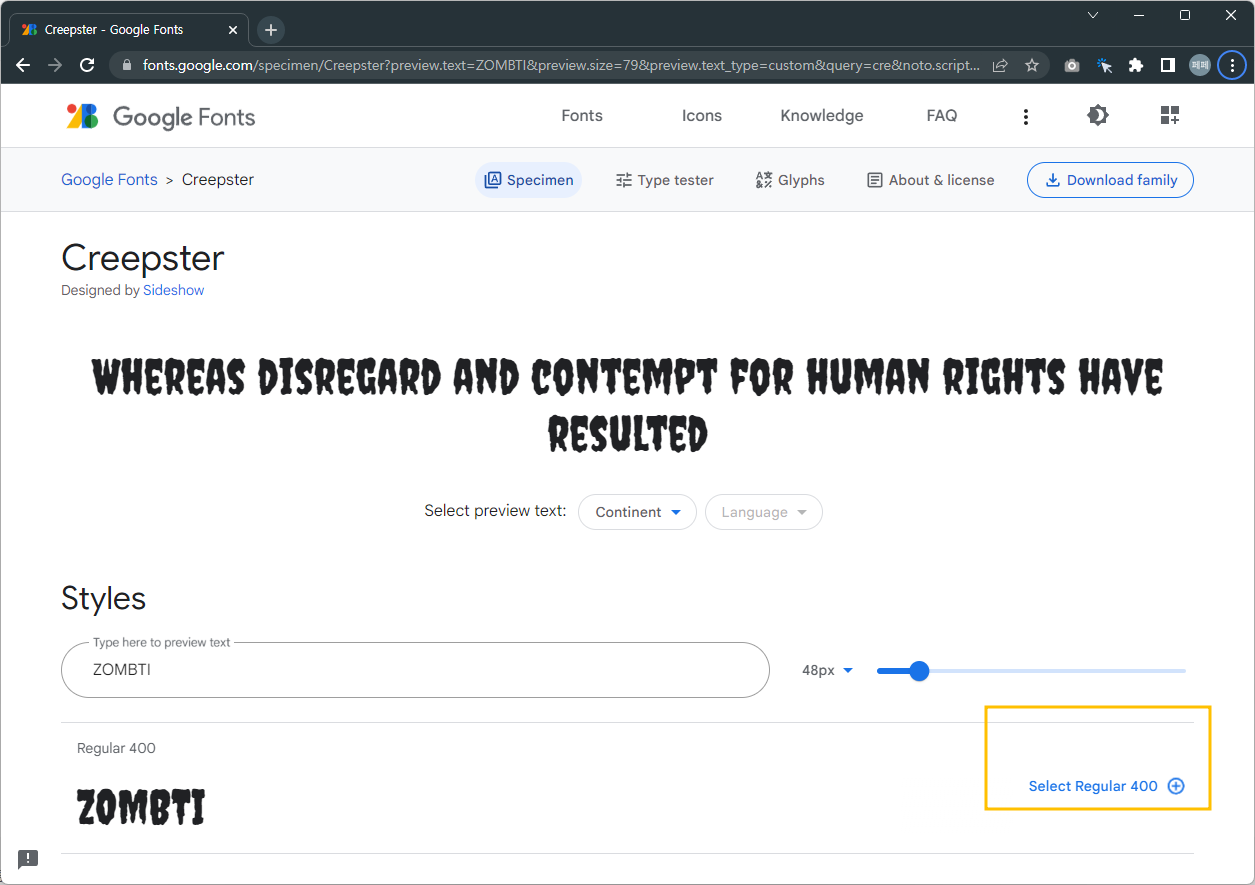This screenshot has height=885, width=1255.
Task: Open the Glyphs tab
Action: (x=790, y=180)
